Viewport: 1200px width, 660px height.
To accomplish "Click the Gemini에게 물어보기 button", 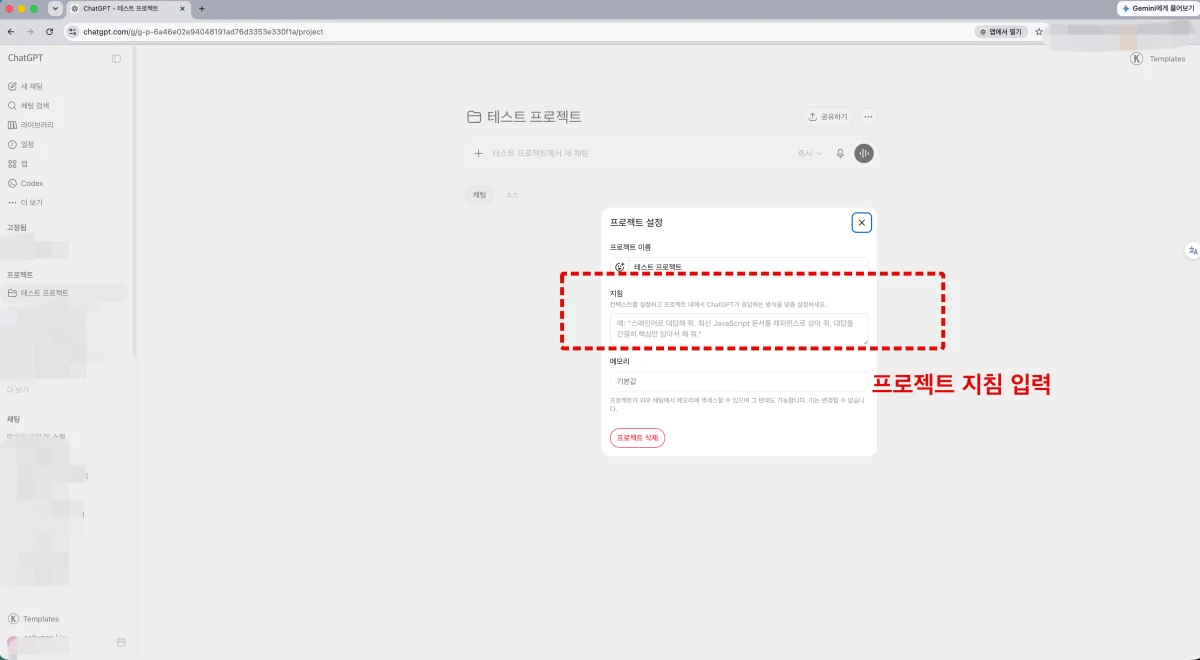I will 1157,8.
